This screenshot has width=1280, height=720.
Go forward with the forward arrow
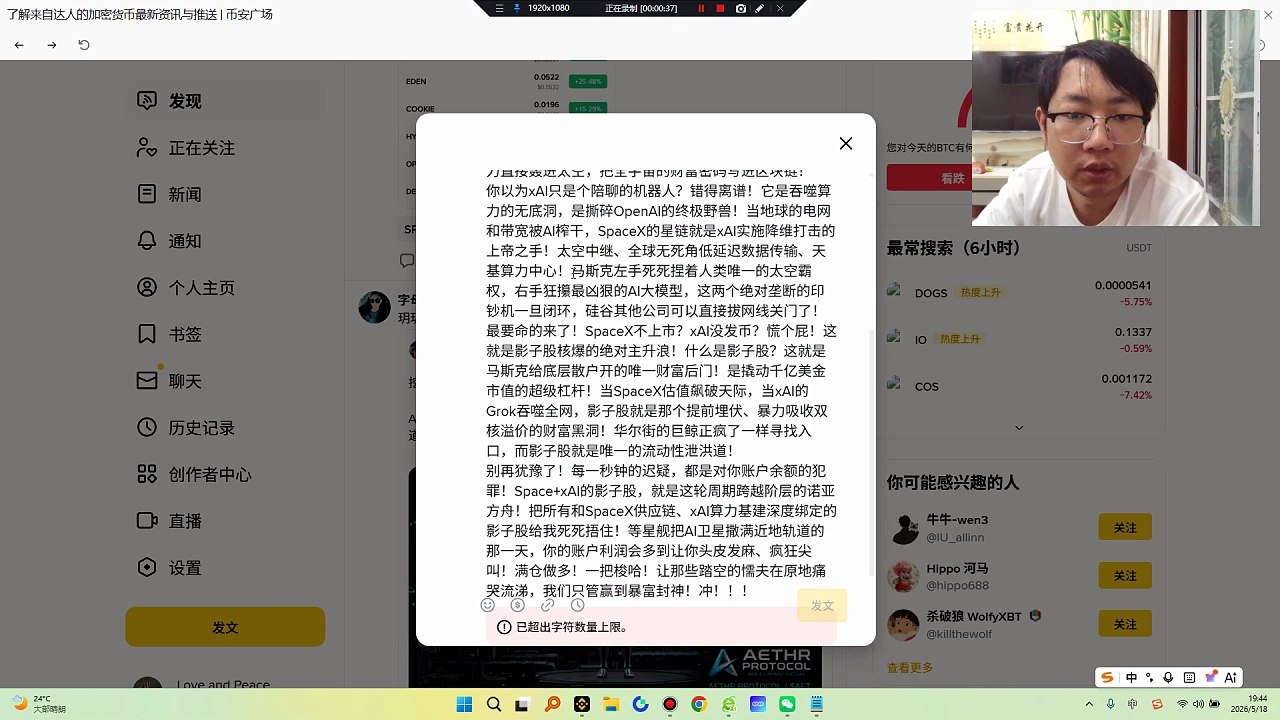tap(52, 45)
